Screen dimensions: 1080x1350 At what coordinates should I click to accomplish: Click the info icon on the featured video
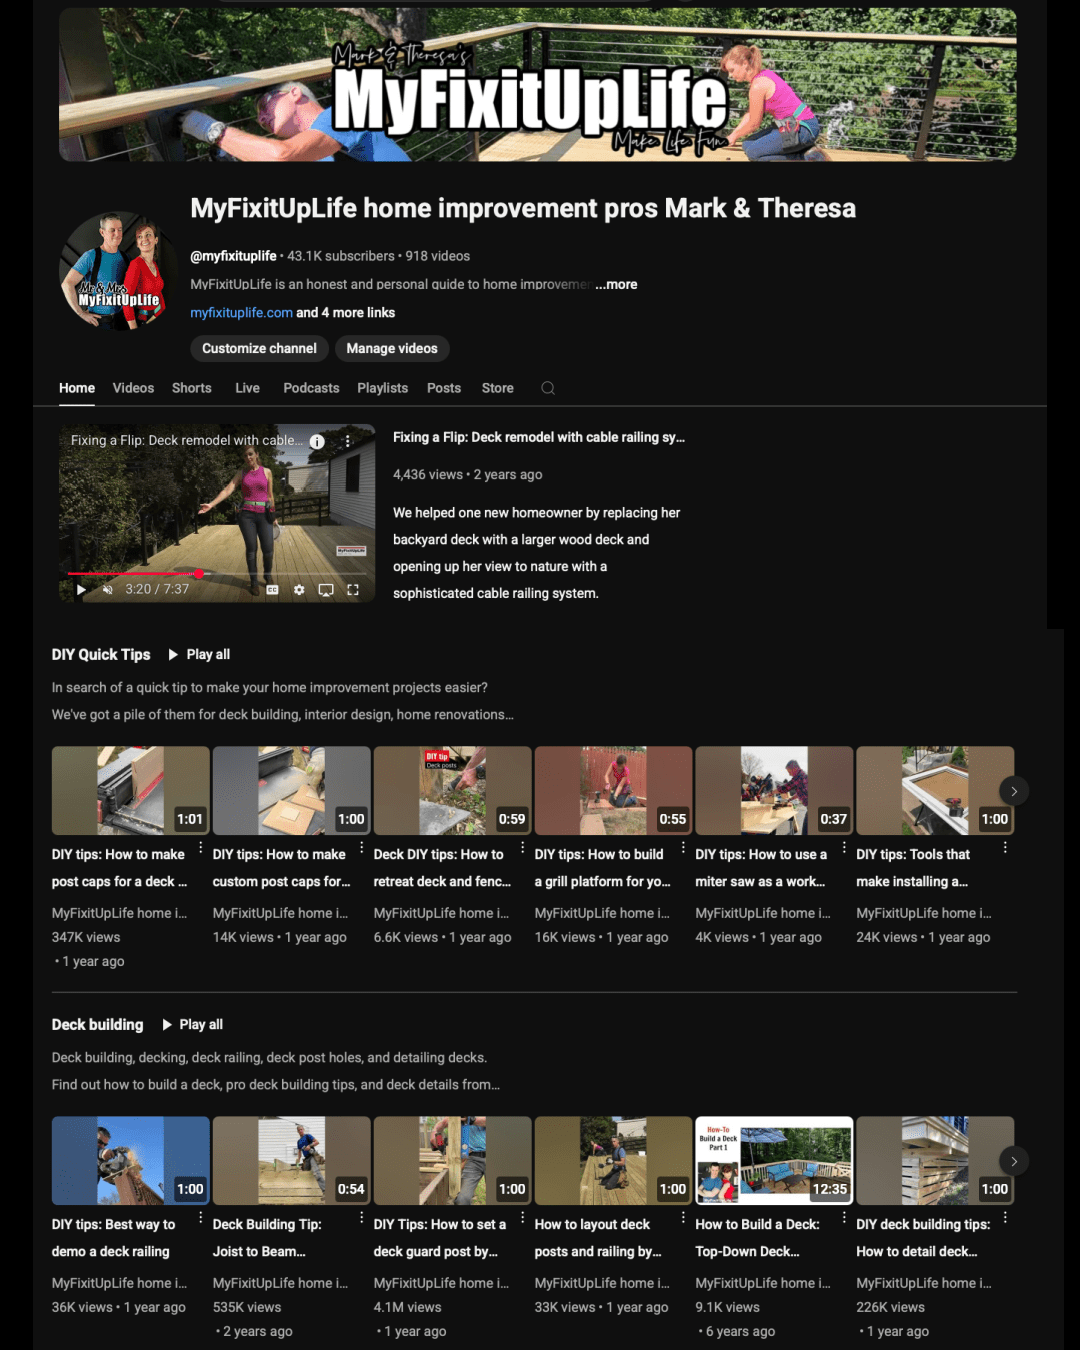click(x=316, y=440)
